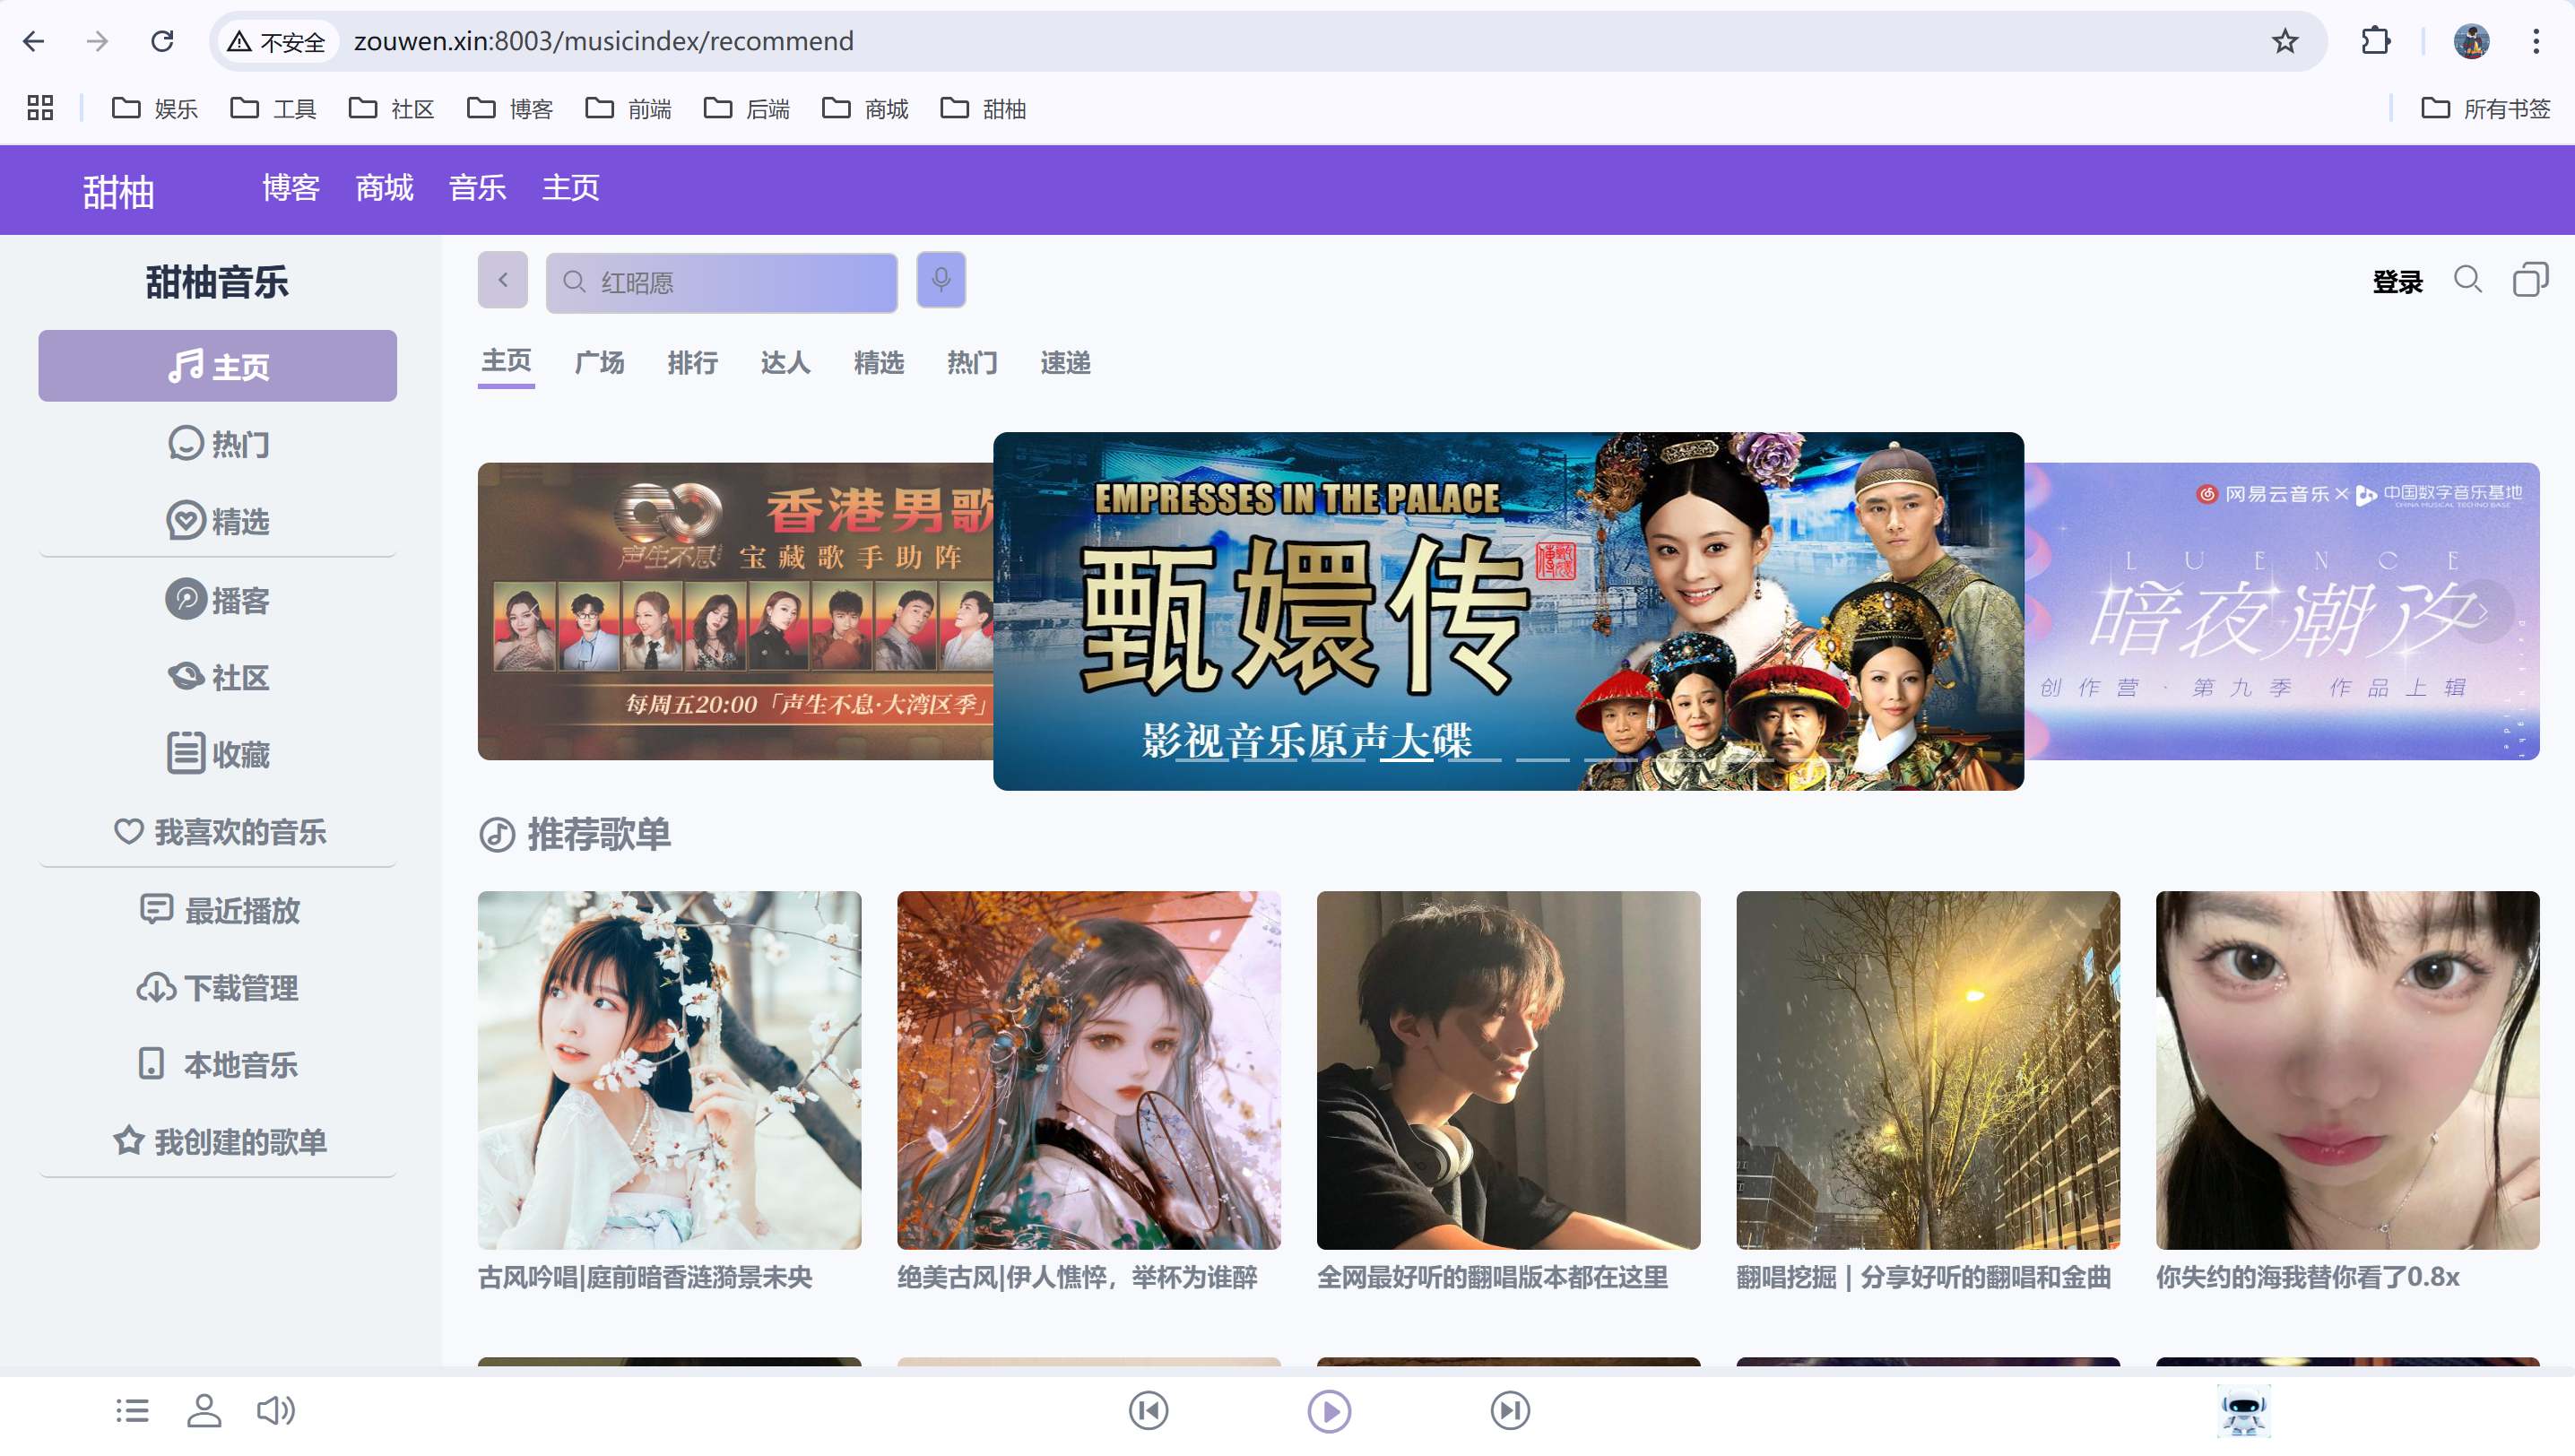Click the 登录 login link

coord(2397,282)
